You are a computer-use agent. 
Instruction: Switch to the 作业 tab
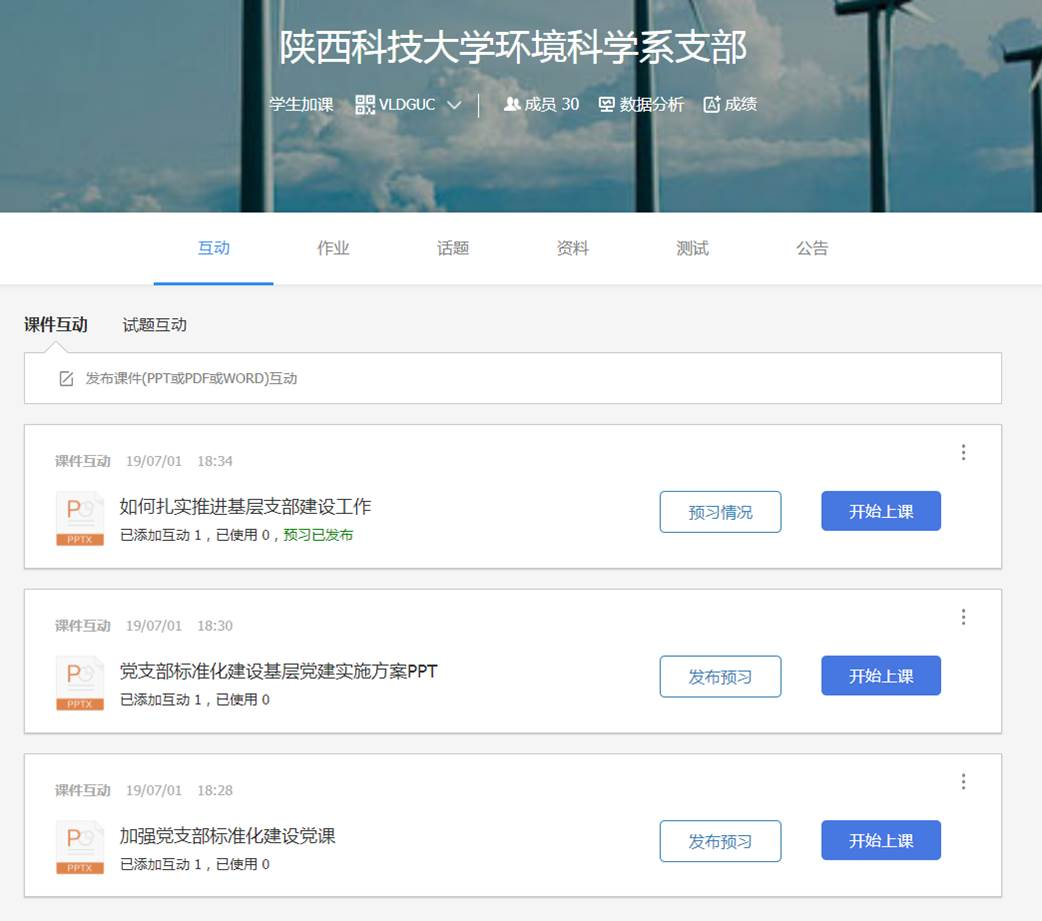[333, 248]
